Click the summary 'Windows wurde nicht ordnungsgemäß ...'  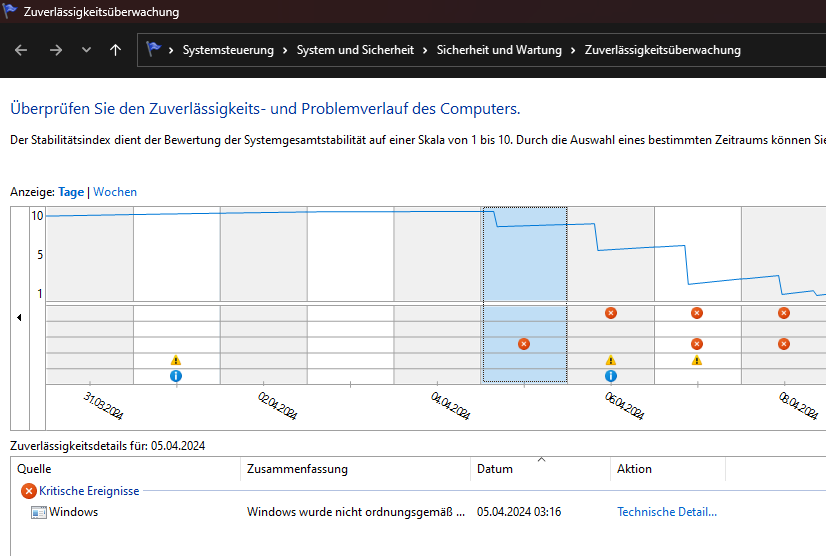point(356,512)
